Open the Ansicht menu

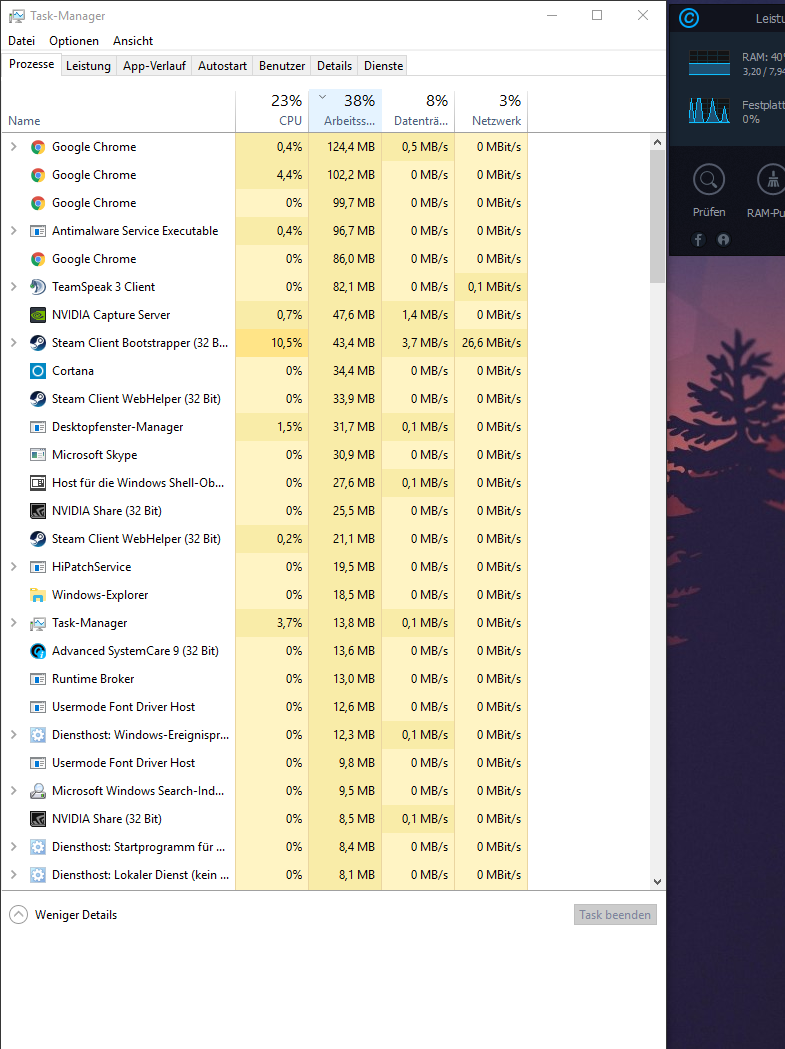click(133, 41)
